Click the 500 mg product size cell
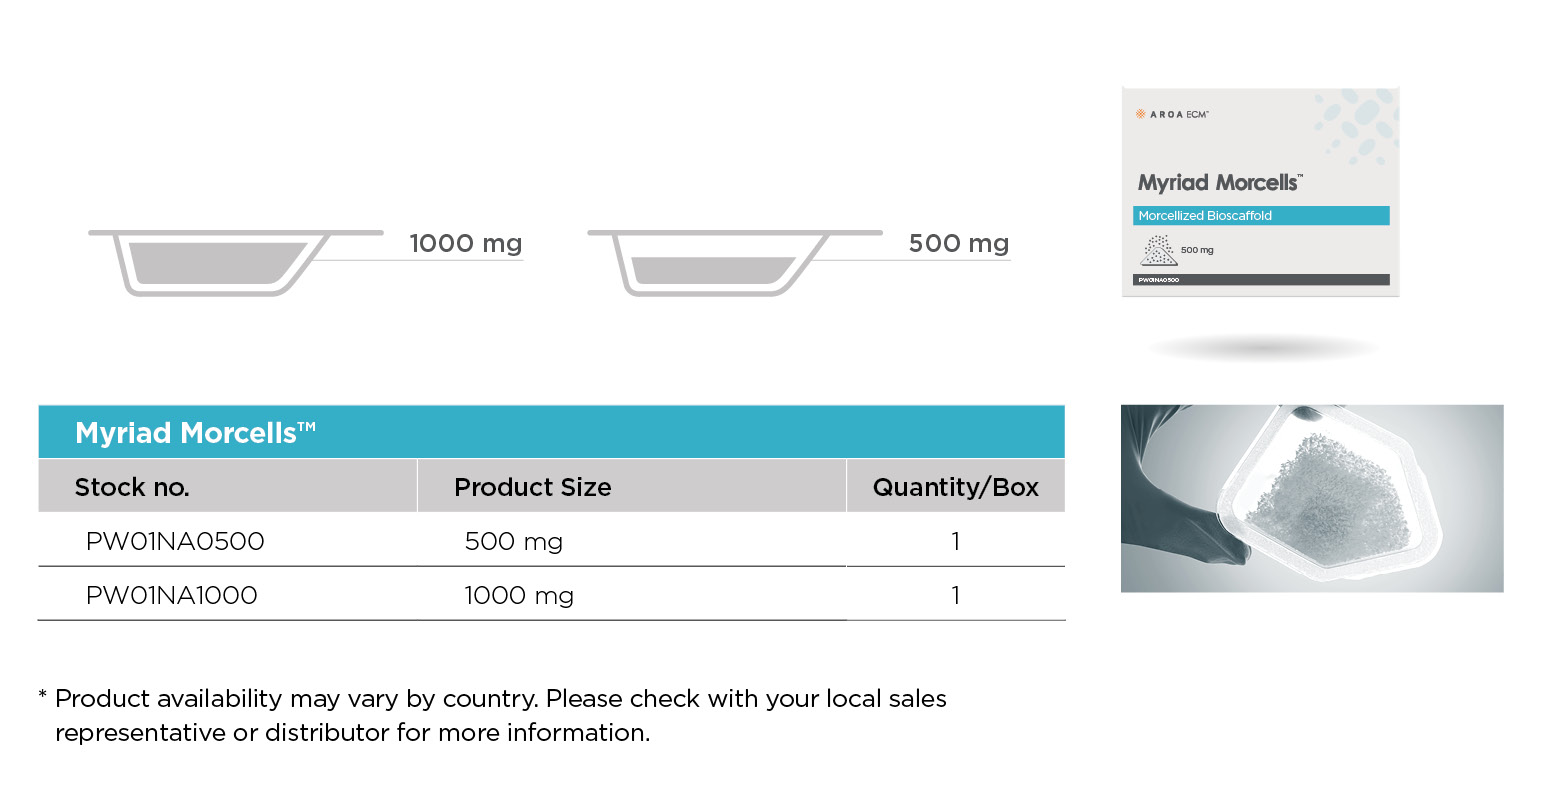 tap(514, 541)
